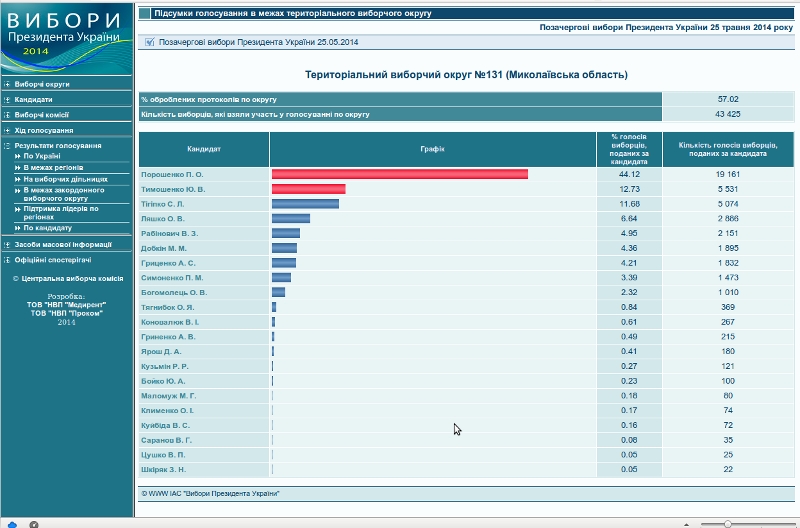800x528 pixels.
Task: Select candidate Тігіпко С. Л.
Action: 162,204
